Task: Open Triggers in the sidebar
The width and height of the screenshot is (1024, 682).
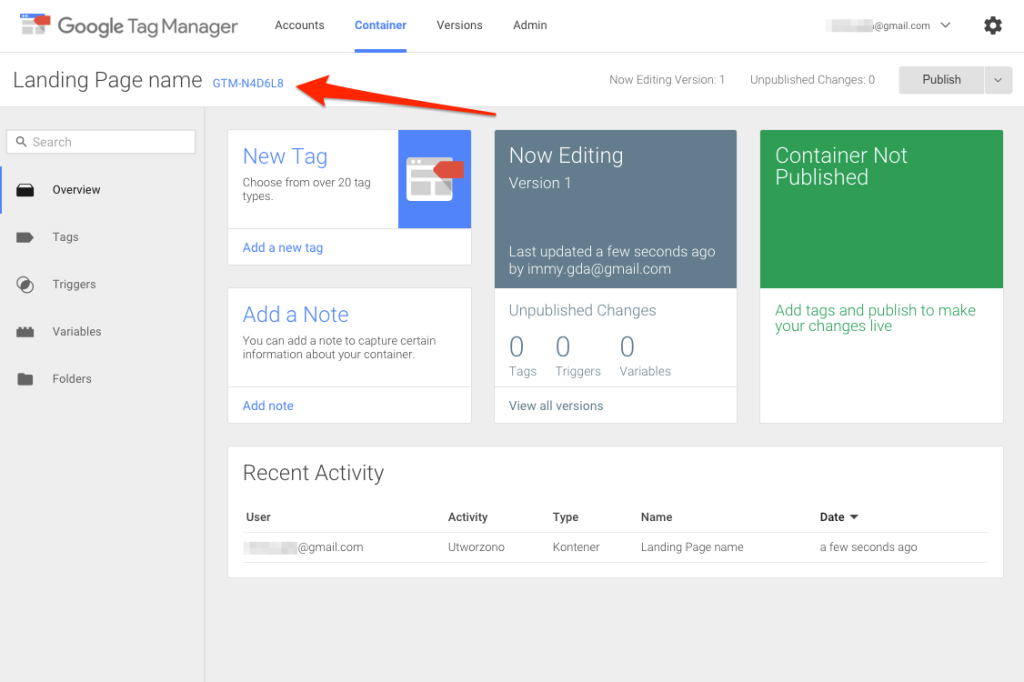Action: point(74,284)
